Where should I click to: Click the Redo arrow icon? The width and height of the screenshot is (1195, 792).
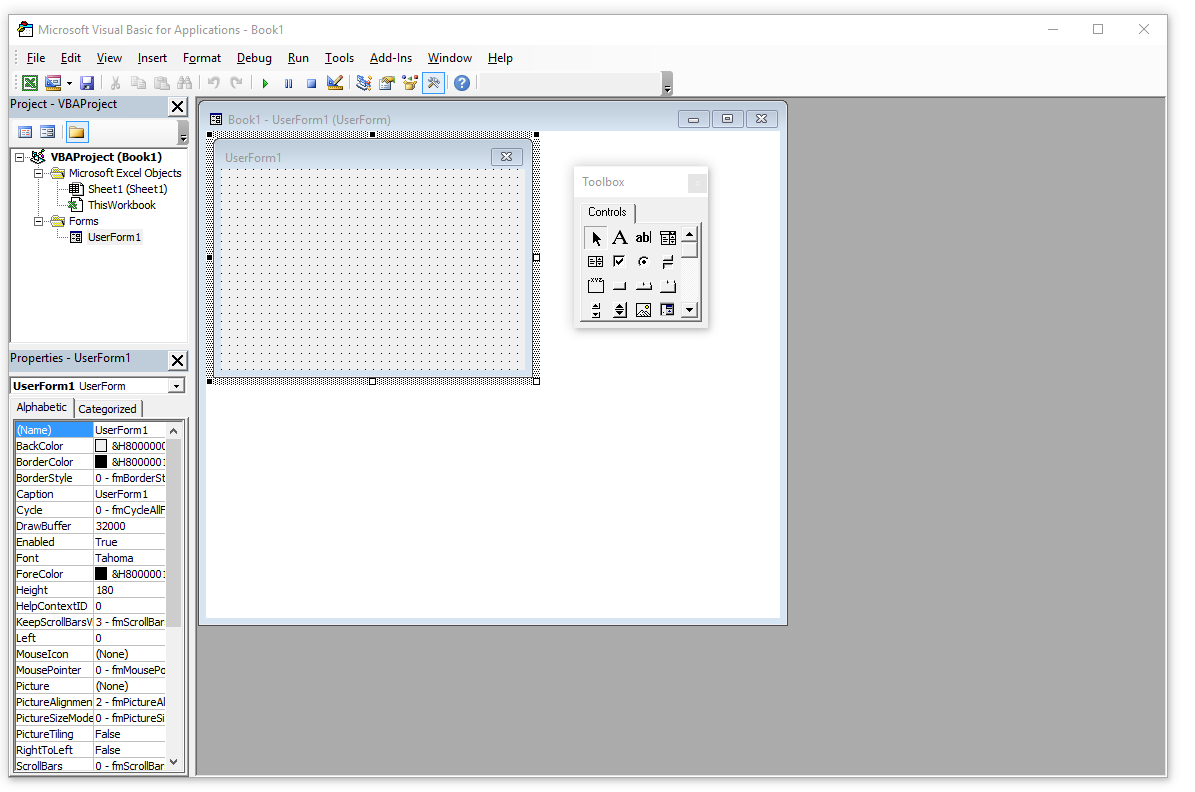[236, 83]
